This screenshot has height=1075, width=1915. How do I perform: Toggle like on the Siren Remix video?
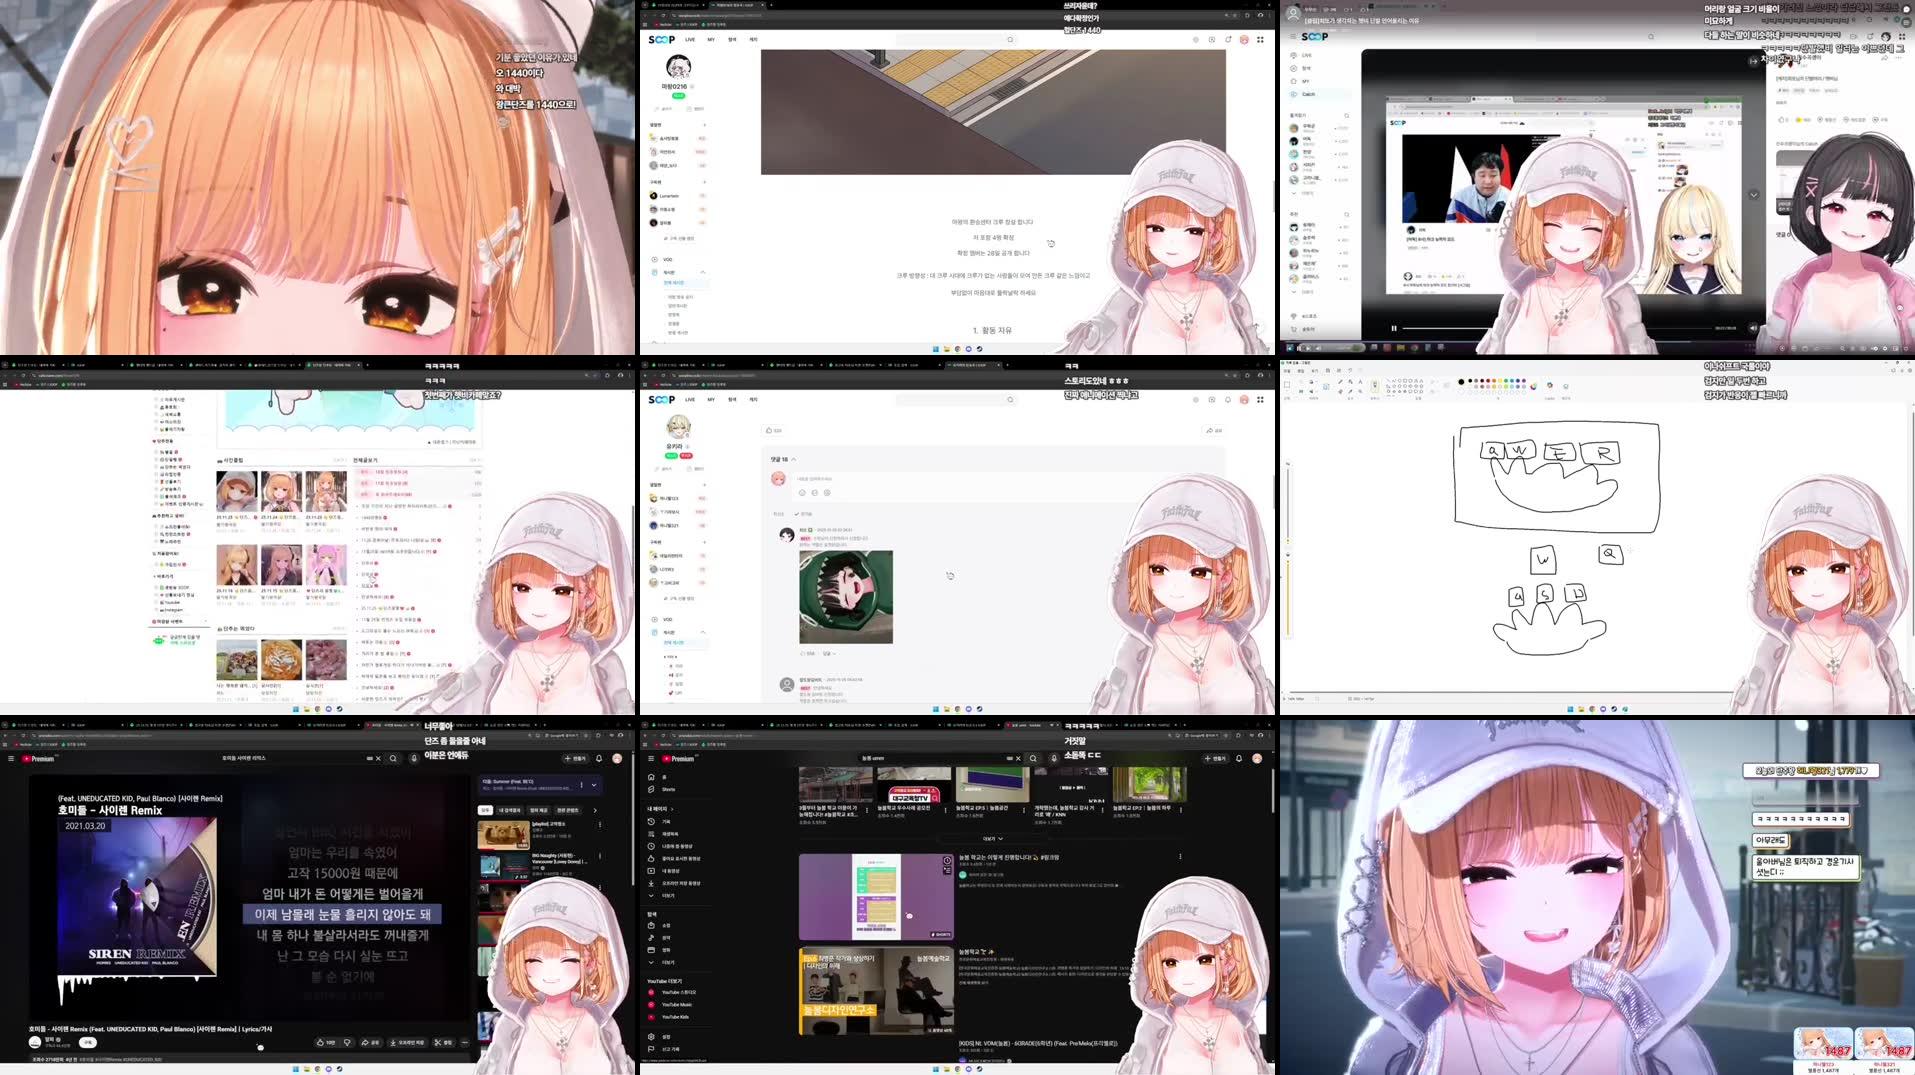coord(321,1042)
